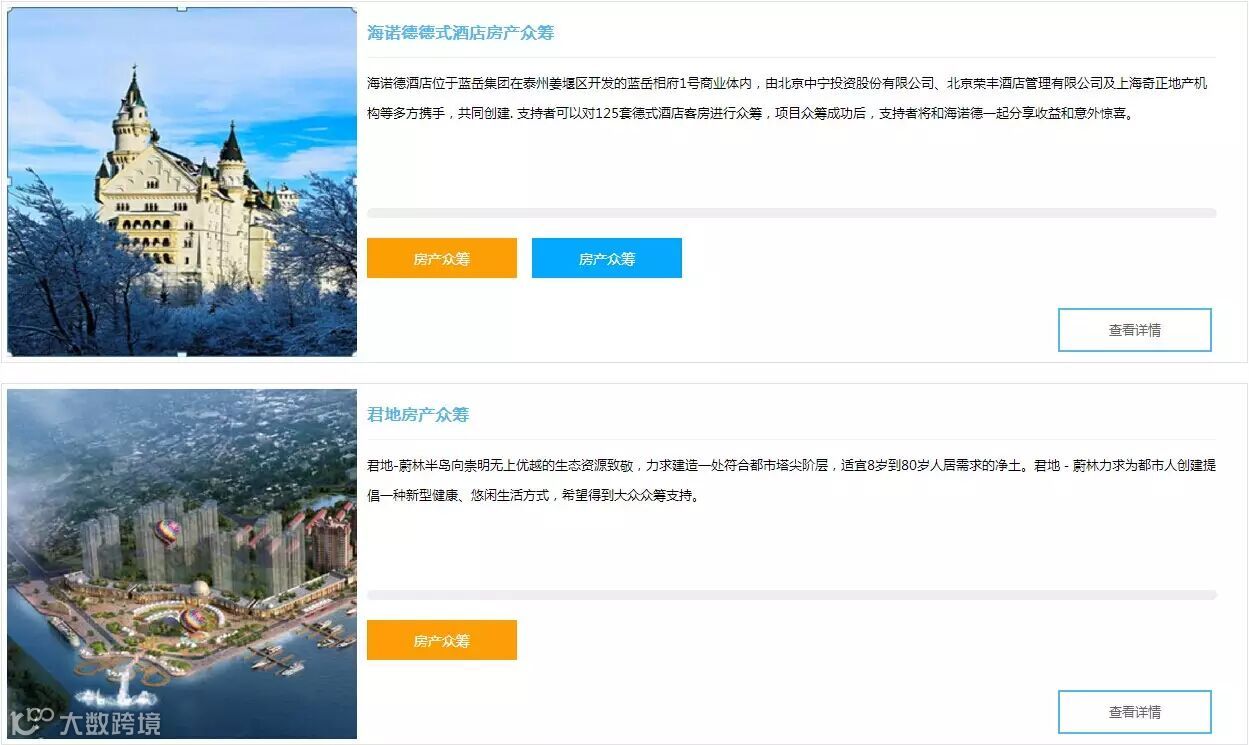View details (查看详情) for 海诺德 hotel project

coord(1135,330)
